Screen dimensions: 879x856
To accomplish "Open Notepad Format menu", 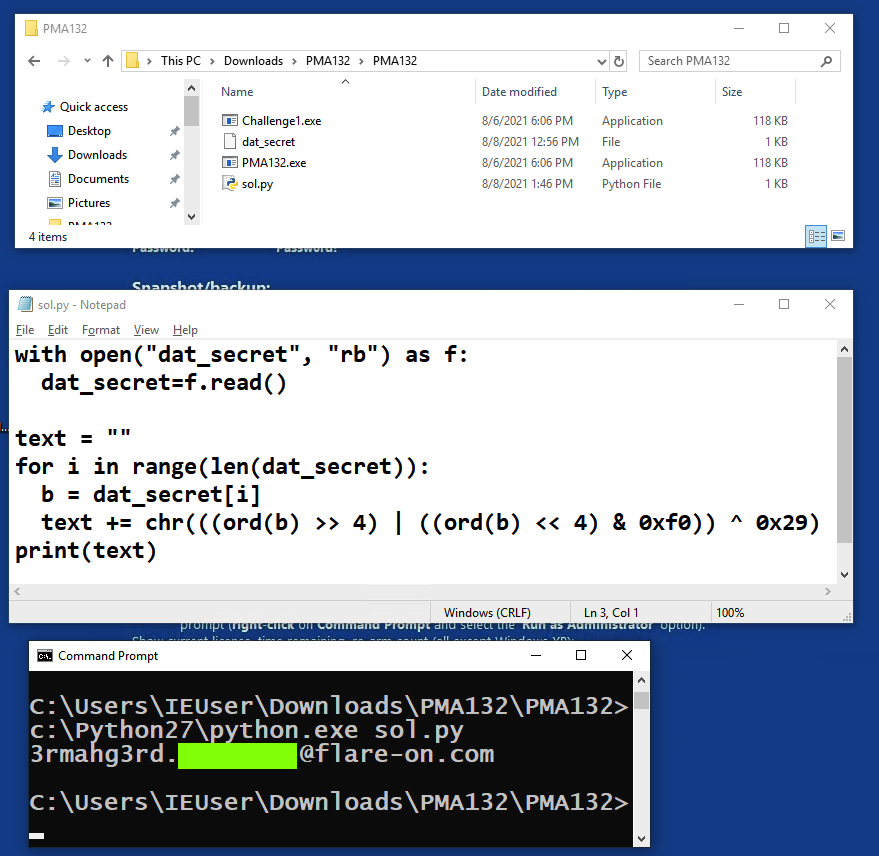I will (x=101, y=330).
